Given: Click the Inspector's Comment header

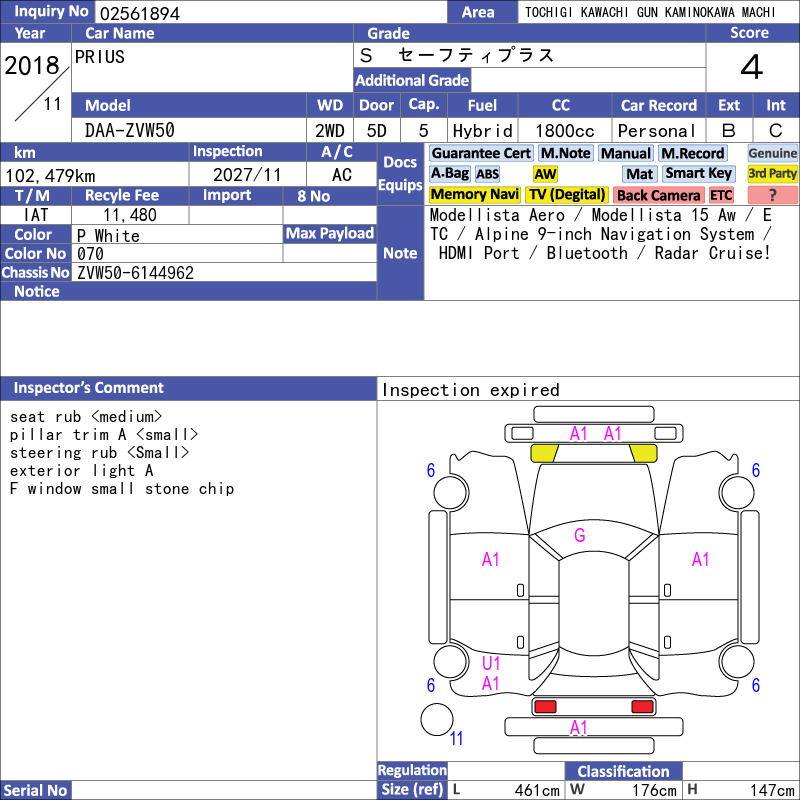Looking at the screenshot, I should coord(188,388).
